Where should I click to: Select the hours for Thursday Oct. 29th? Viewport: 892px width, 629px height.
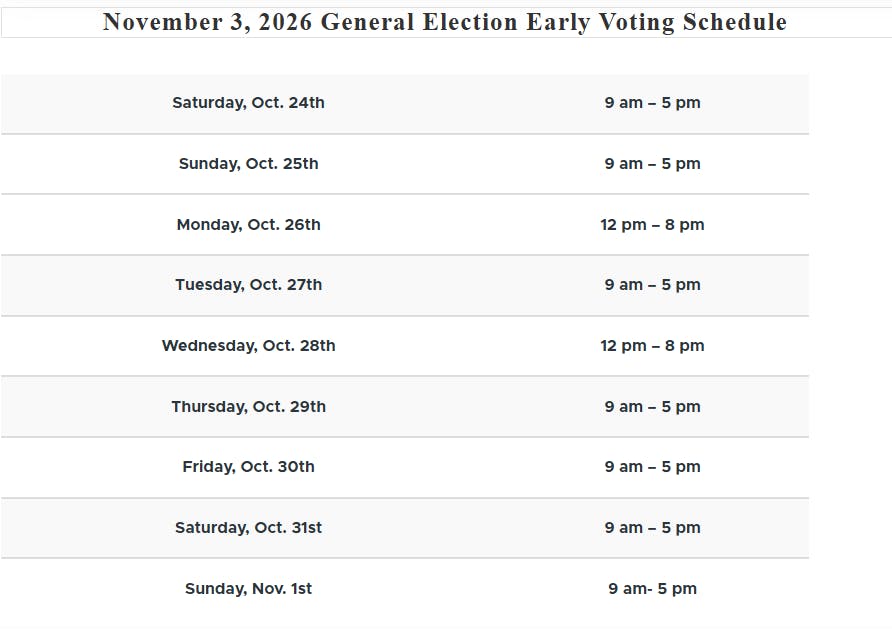[x=653, y=407]
